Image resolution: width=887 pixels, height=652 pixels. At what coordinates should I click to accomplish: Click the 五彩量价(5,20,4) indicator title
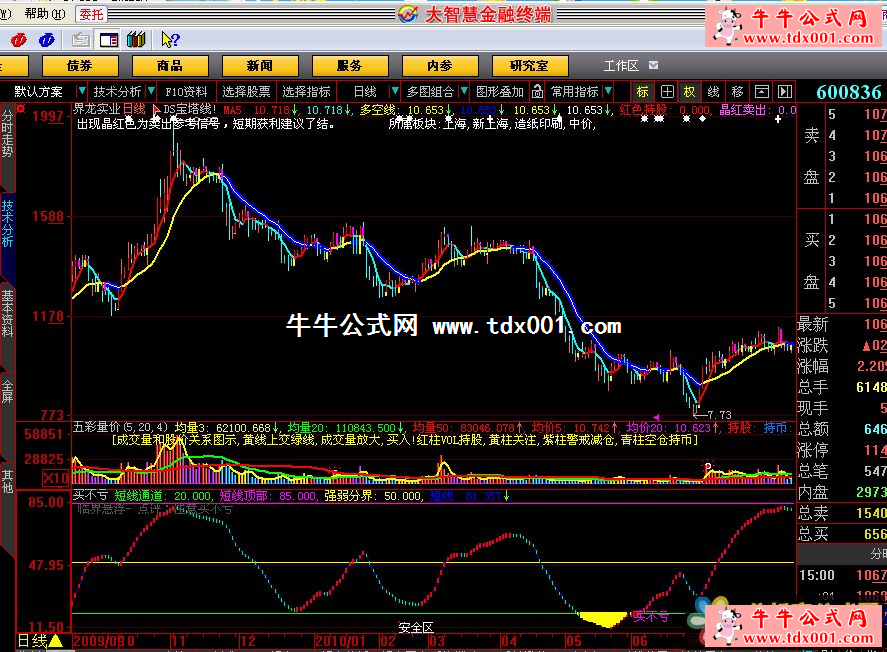120,428
